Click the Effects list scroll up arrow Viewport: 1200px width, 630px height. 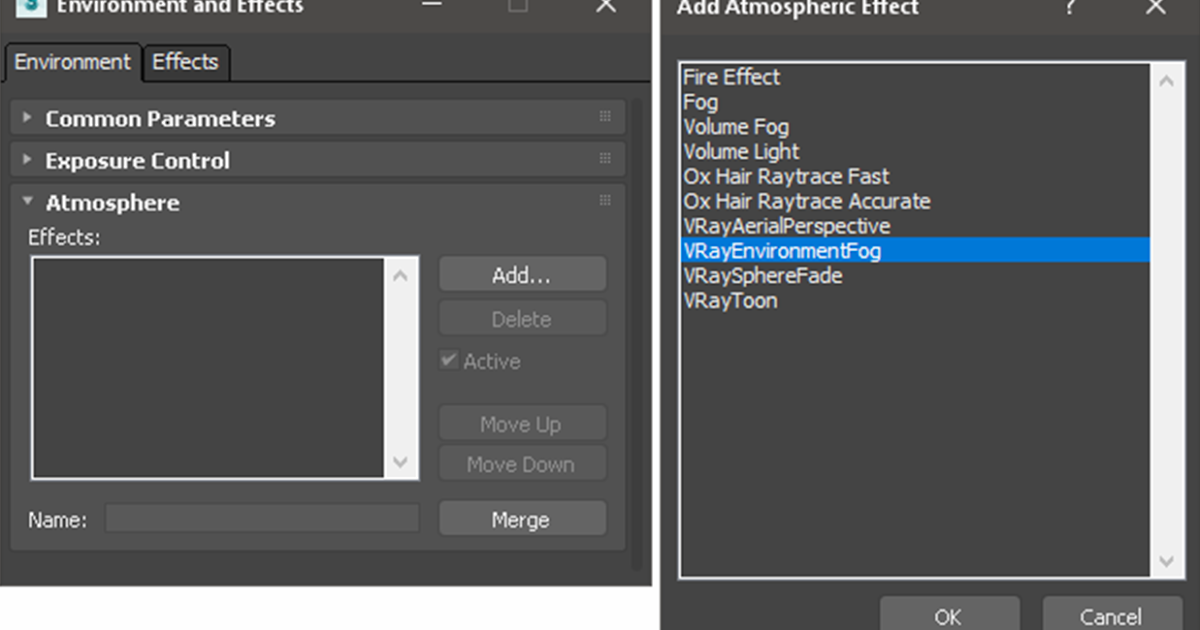coord(401,276)
